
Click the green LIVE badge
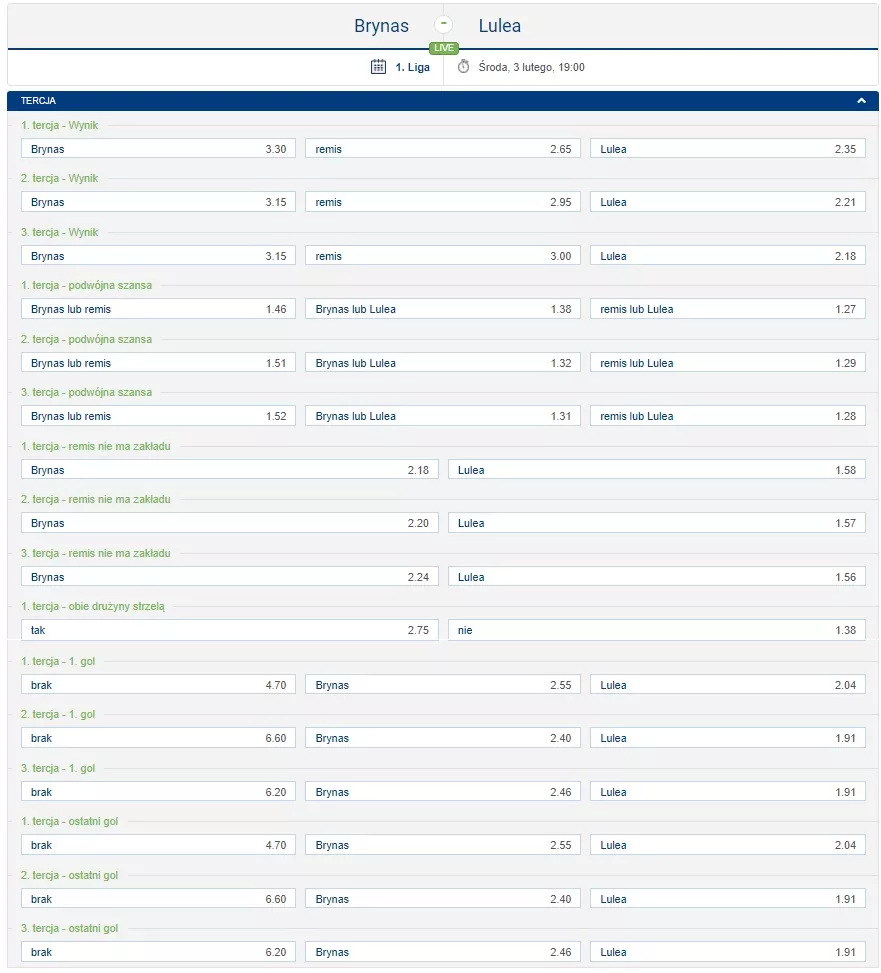444,48
